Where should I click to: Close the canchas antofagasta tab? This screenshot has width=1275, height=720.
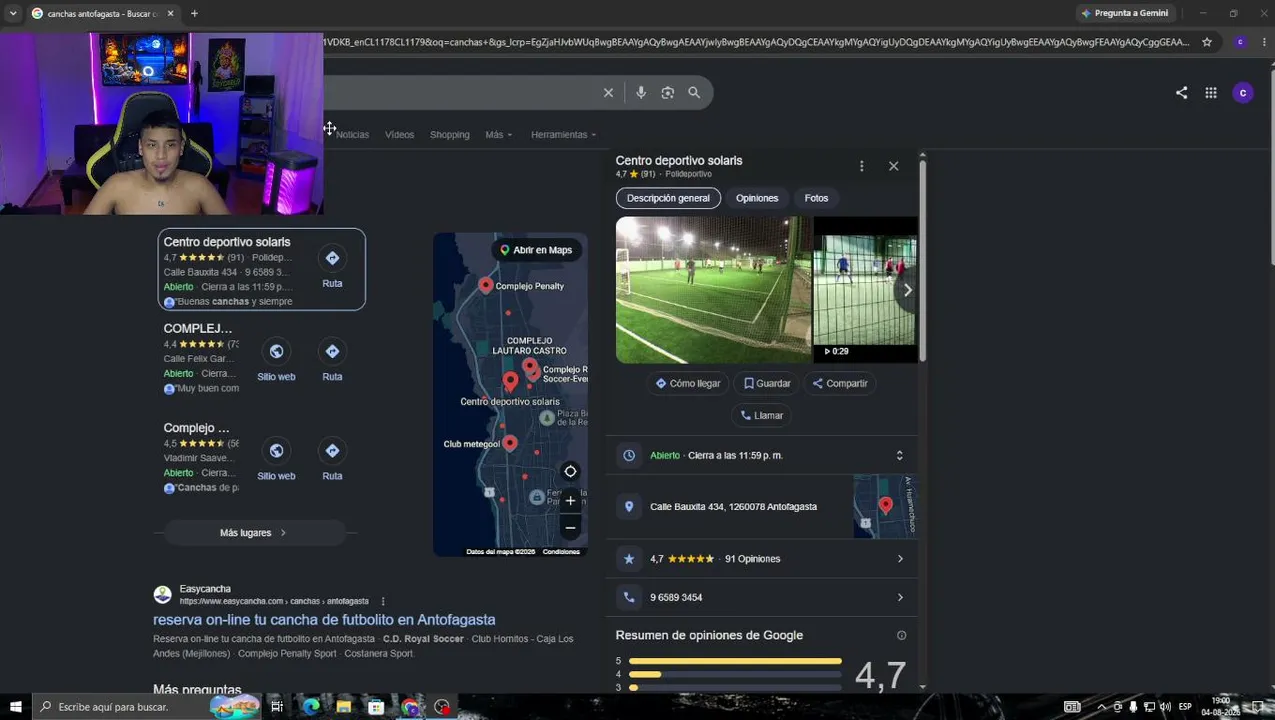point(170,13)
